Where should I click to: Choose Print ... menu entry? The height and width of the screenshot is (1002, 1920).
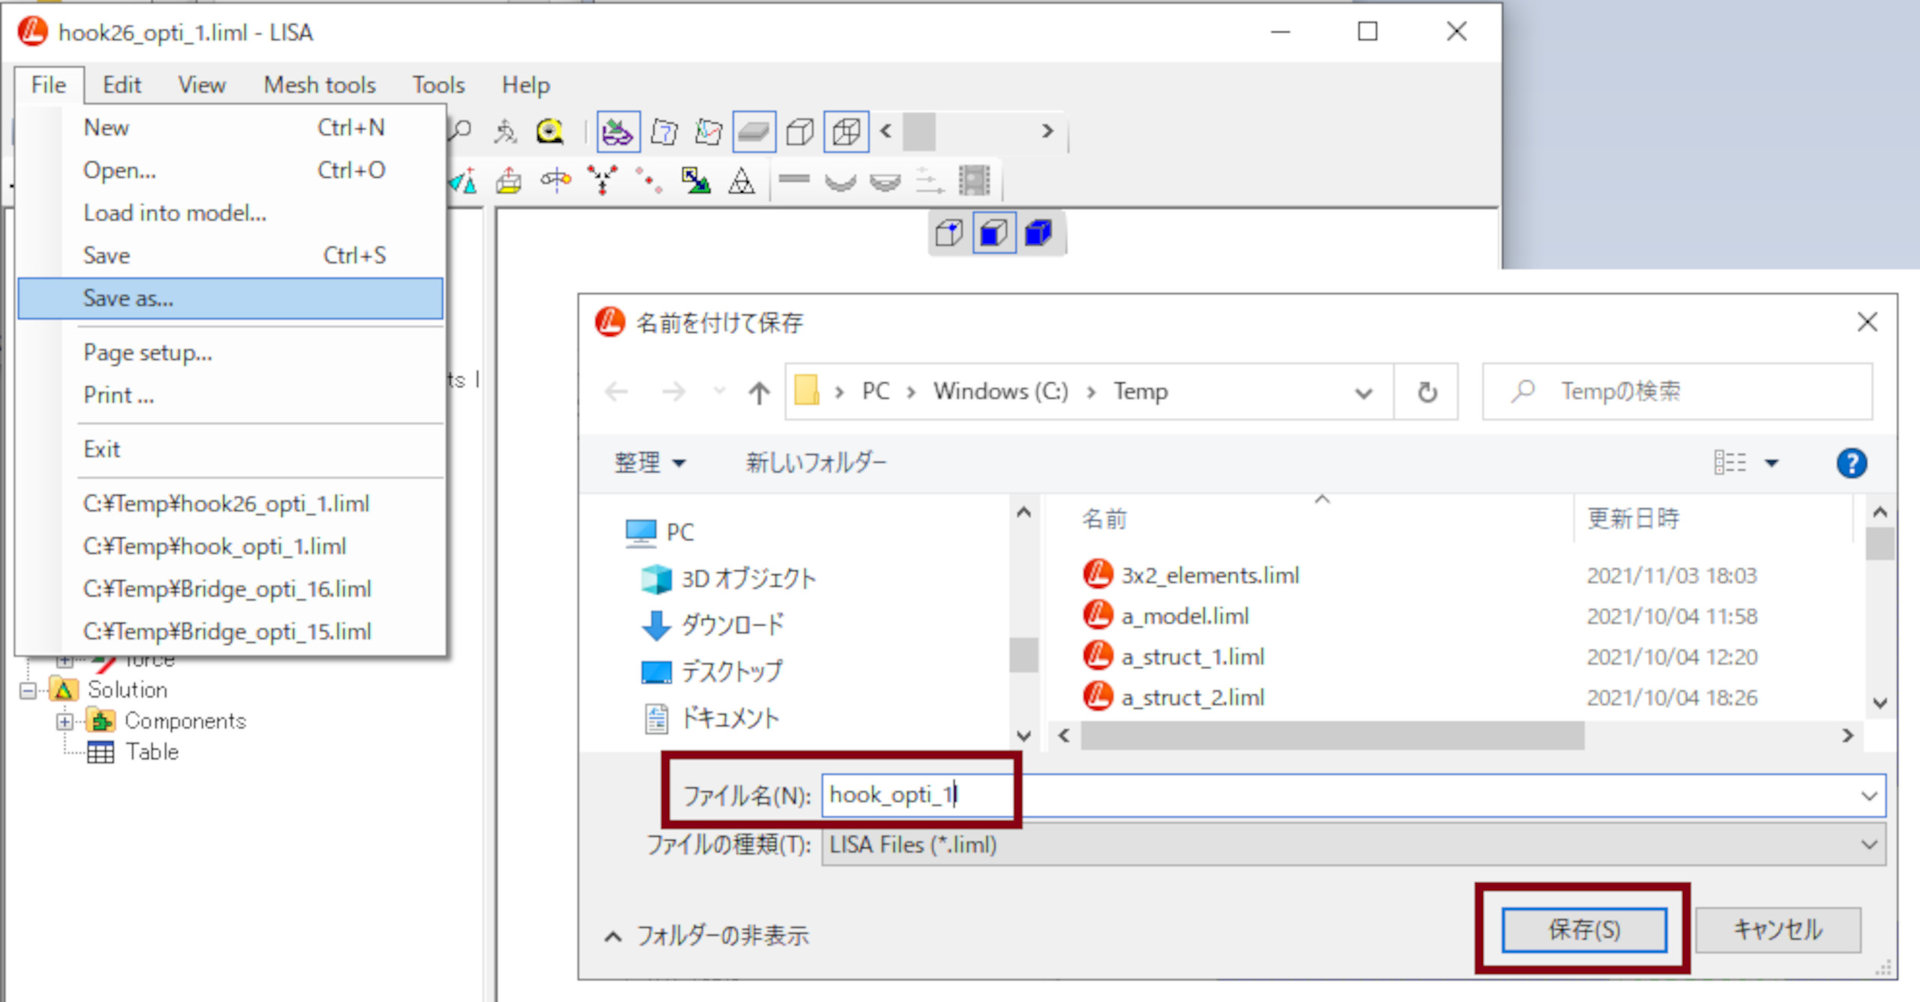tap(231, 395)
